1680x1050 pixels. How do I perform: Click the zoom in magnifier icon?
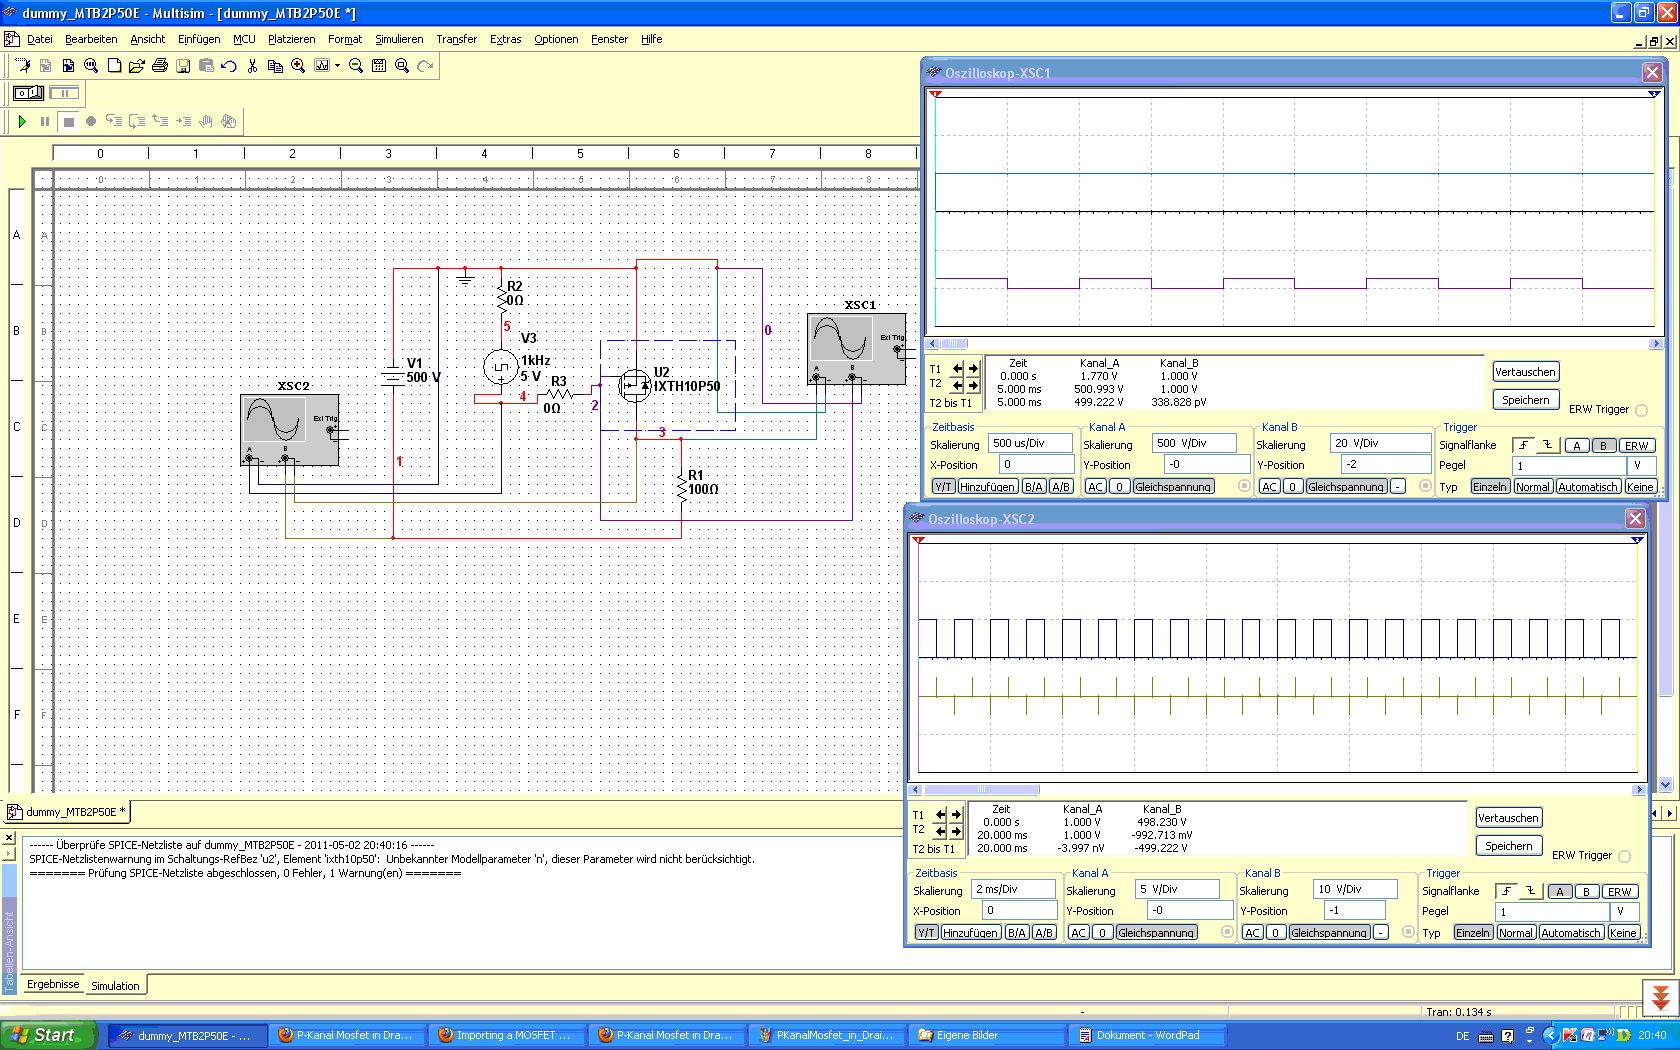[298, 66]
